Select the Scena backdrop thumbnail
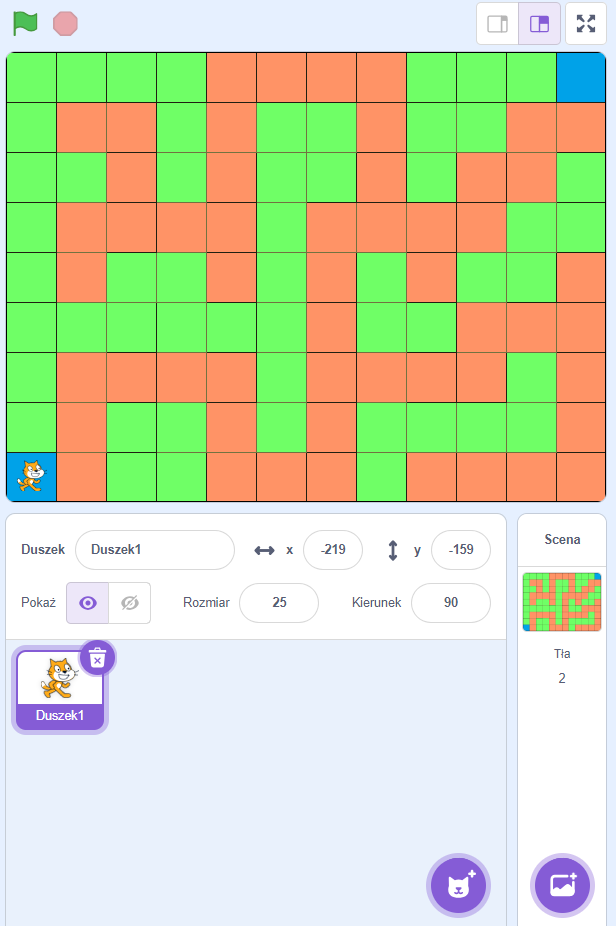This screenshot has height=926, width=616. tap(561, 602)
